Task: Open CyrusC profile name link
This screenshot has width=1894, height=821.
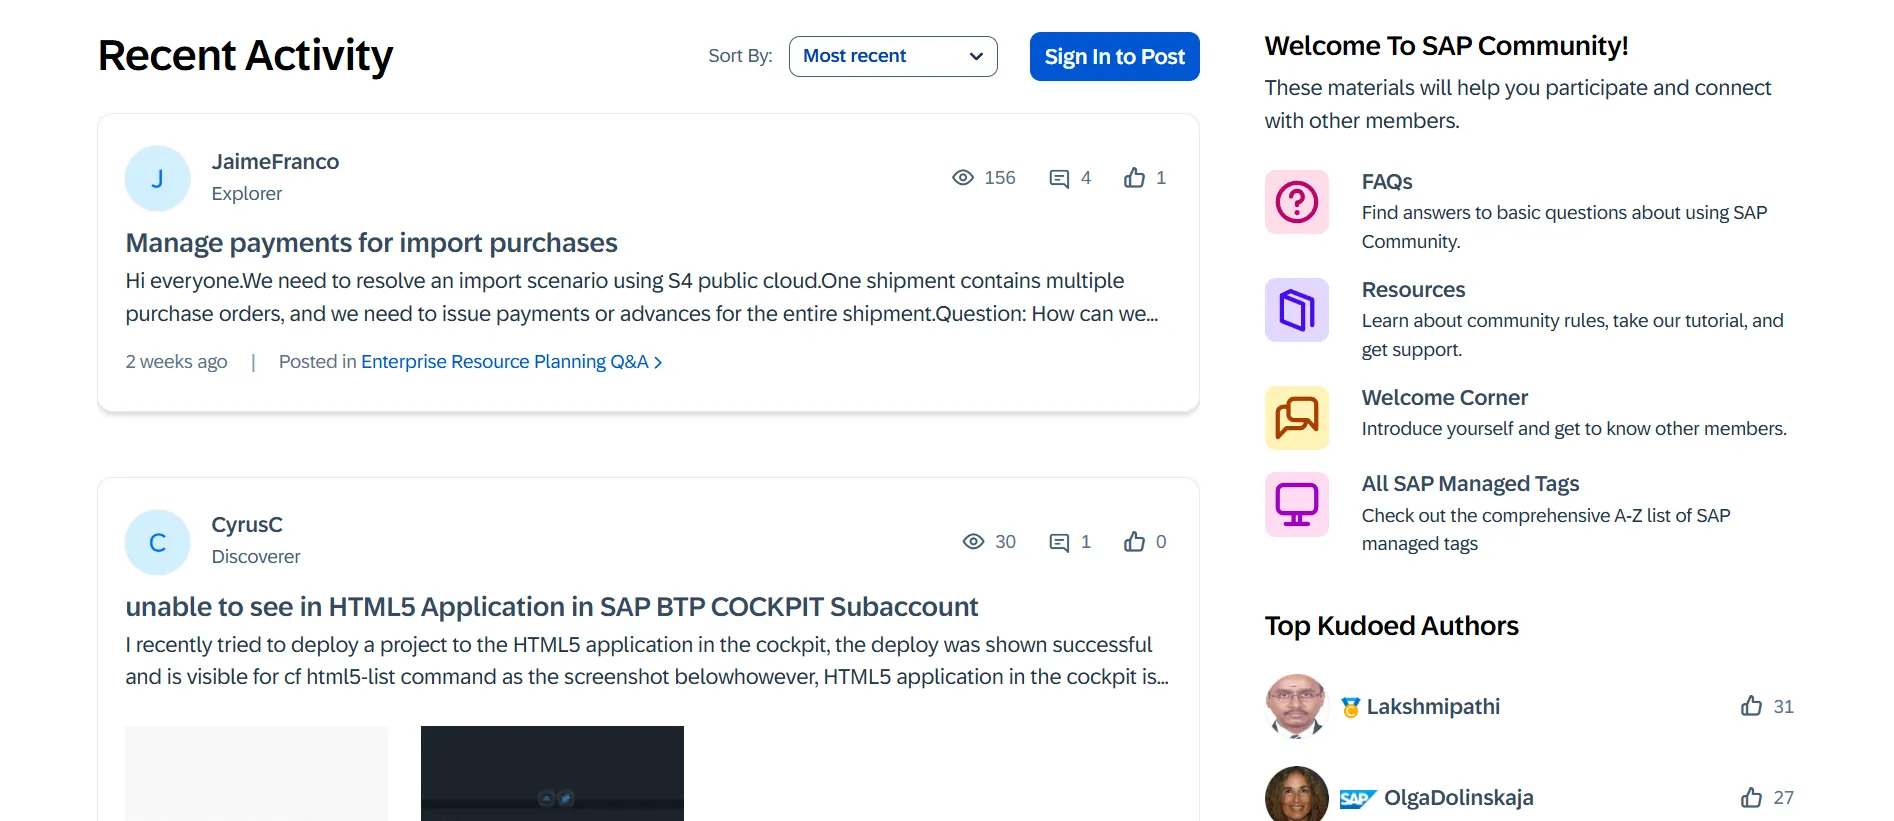Action: (247, 525)
